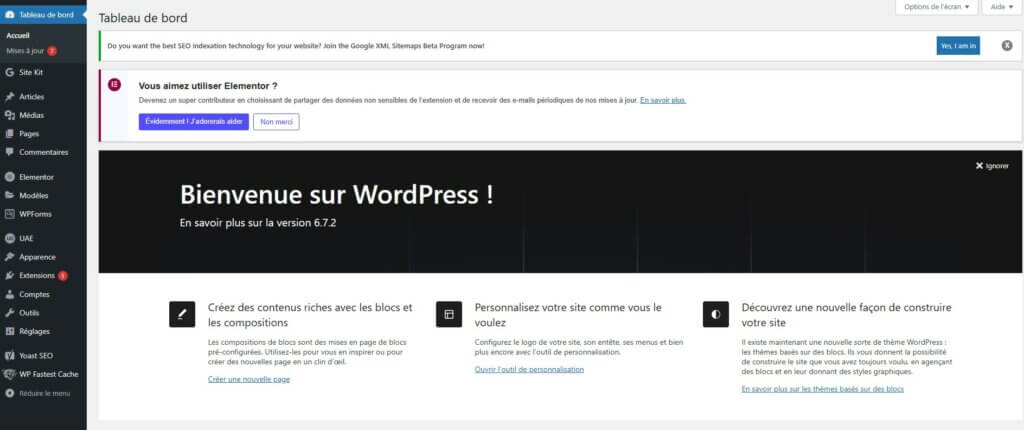This screenshot has width=1024, height=430.
Task: Click the Vous aimez utiliser Elementor ? heading
Action: tap(208, 85)
